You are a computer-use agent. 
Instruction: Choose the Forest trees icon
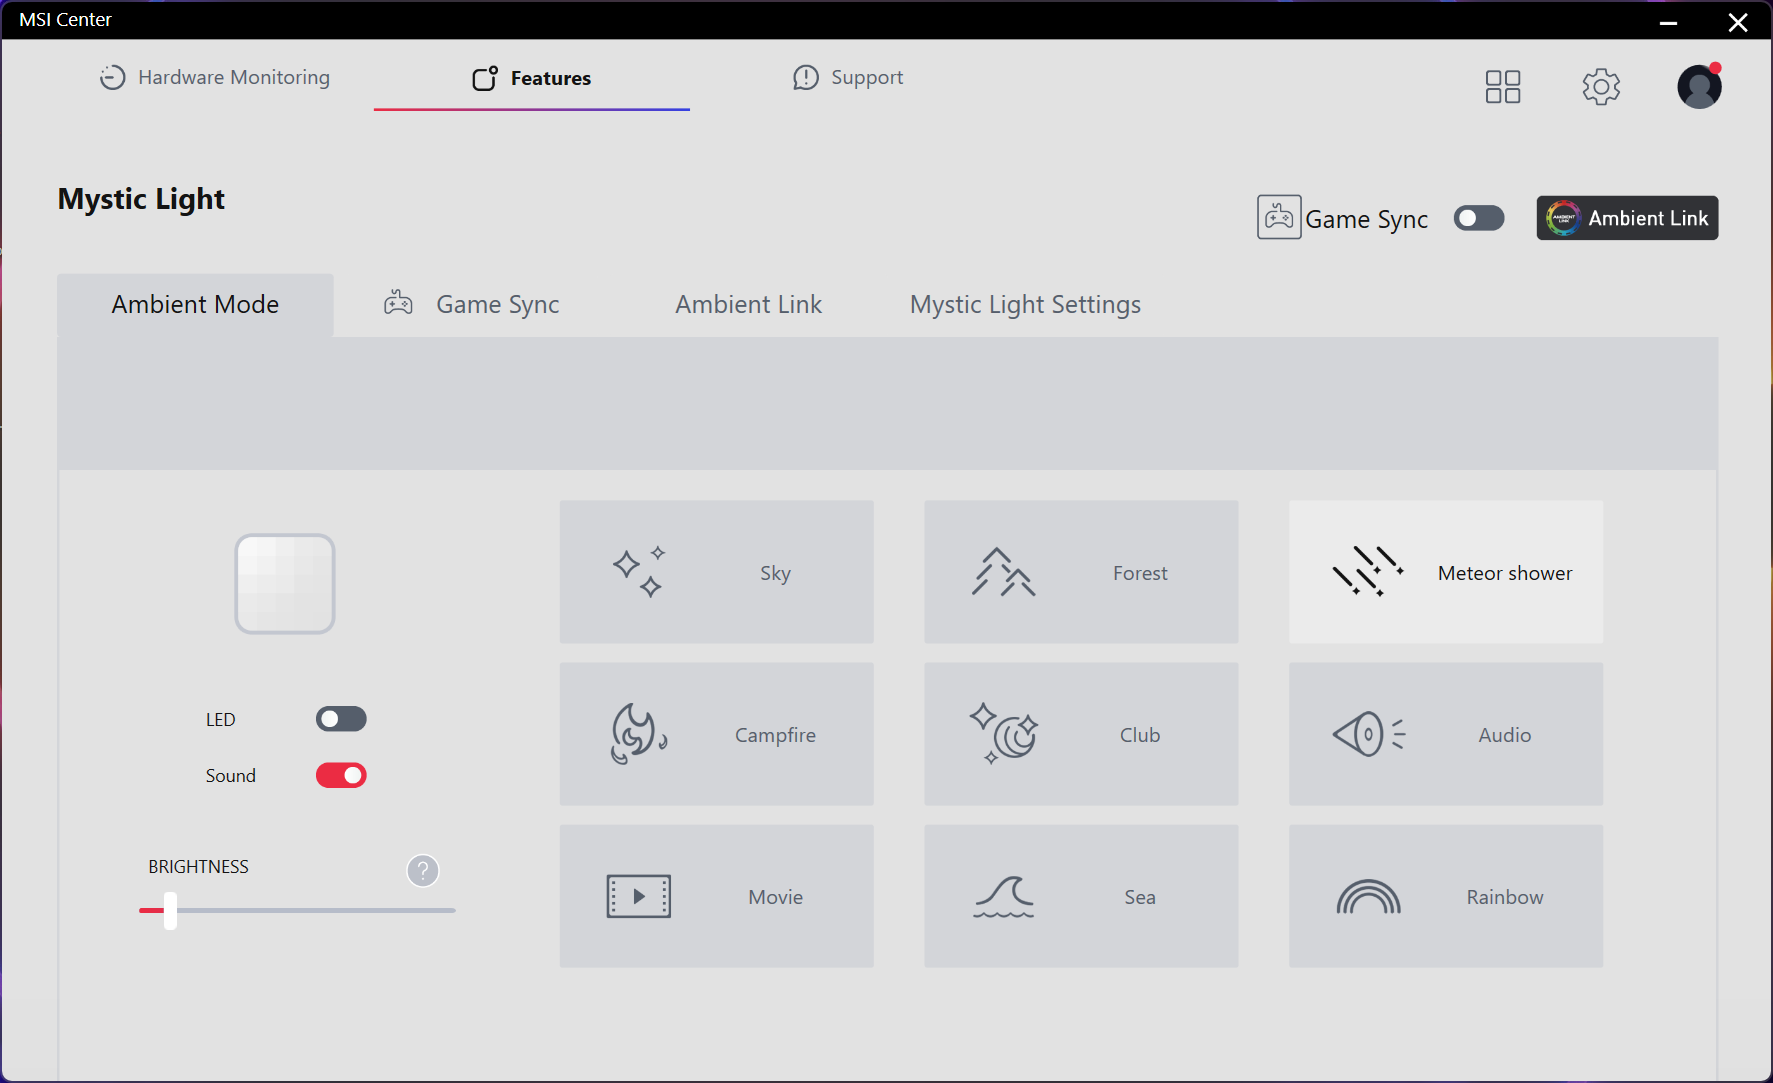click(1004, 572)
